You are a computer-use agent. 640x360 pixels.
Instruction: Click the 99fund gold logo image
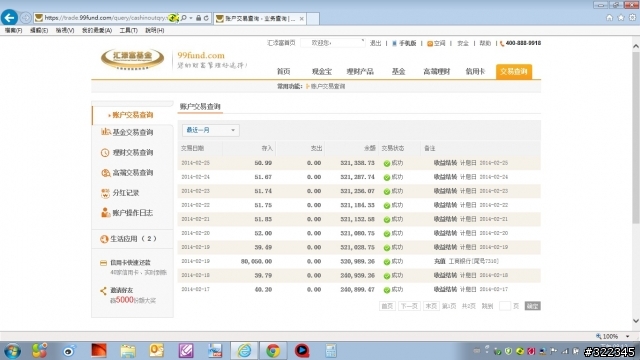133,58
